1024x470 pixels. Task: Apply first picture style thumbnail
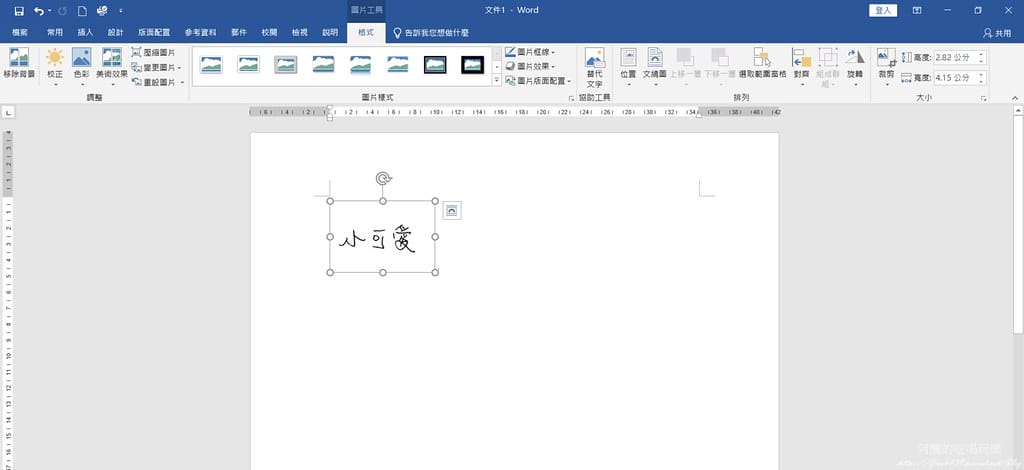[211, 64]
